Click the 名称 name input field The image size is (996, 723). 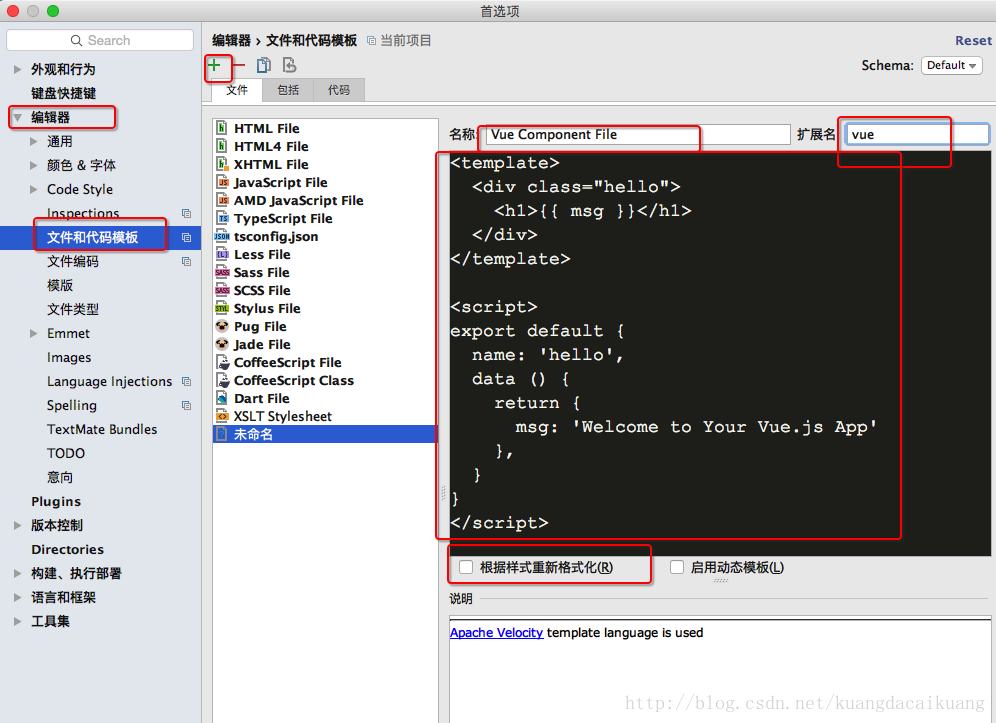click(x=638, y=135)
